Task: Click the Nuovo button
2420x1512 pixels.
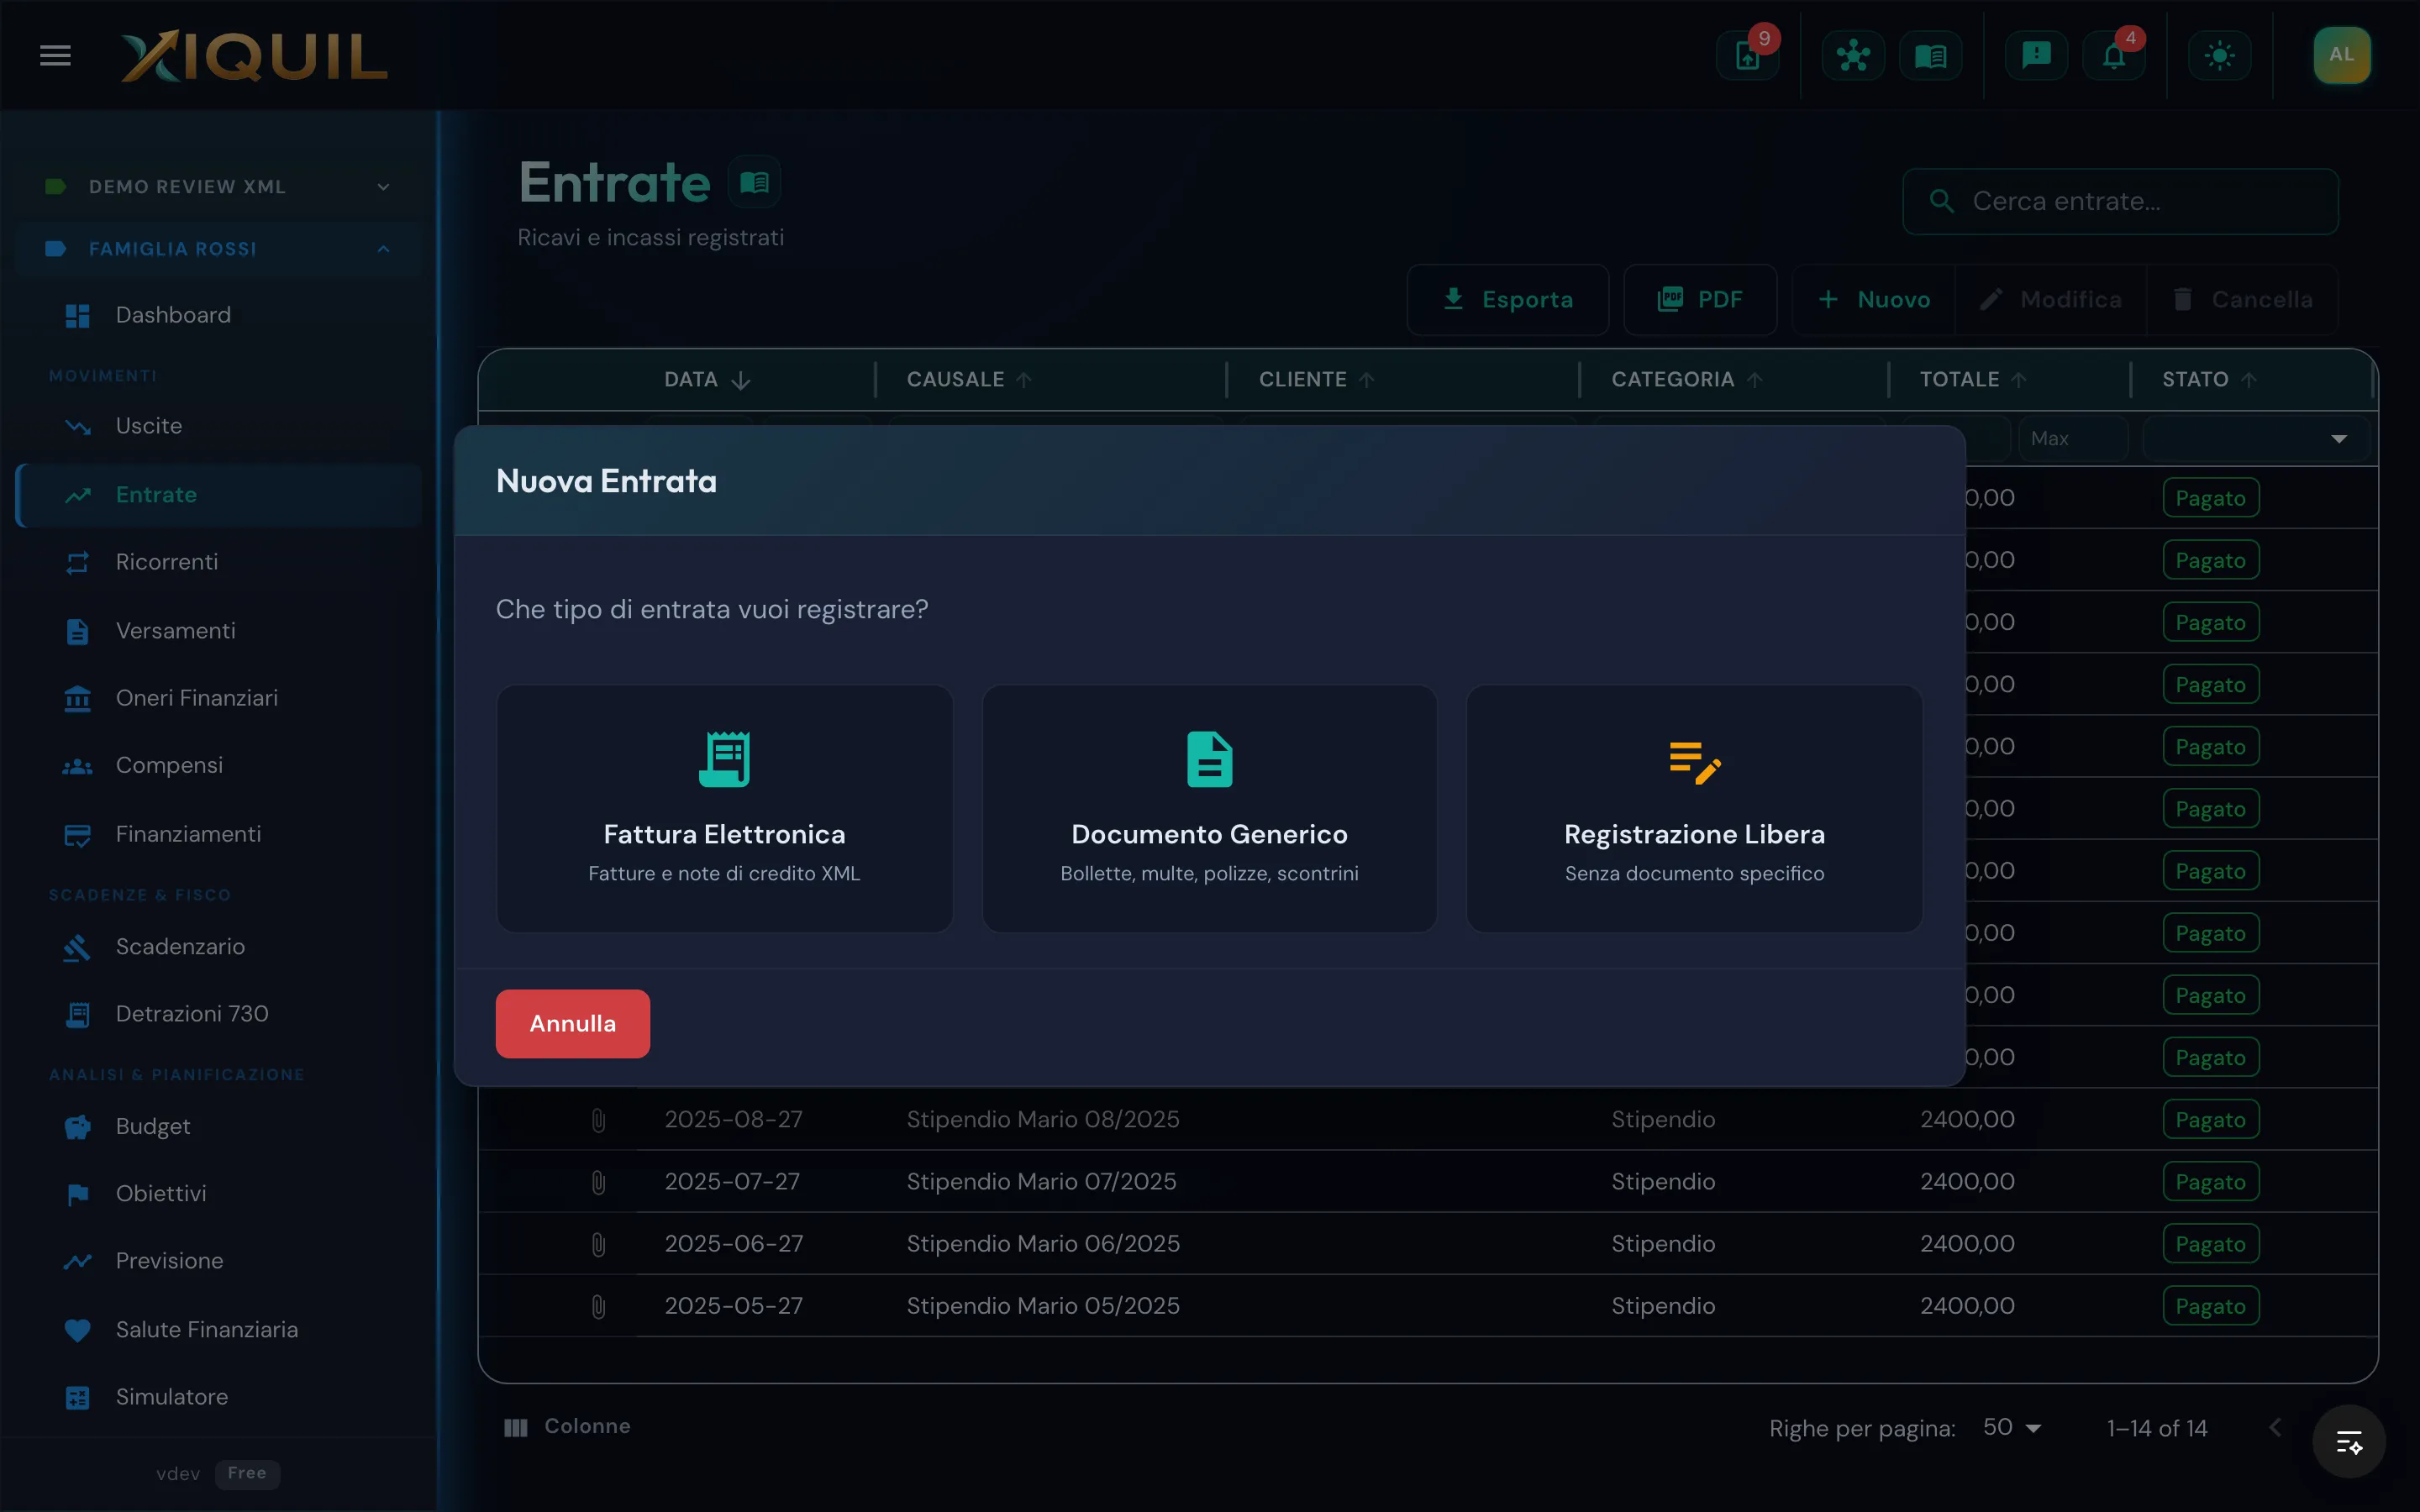Action: coord(1873,299)
